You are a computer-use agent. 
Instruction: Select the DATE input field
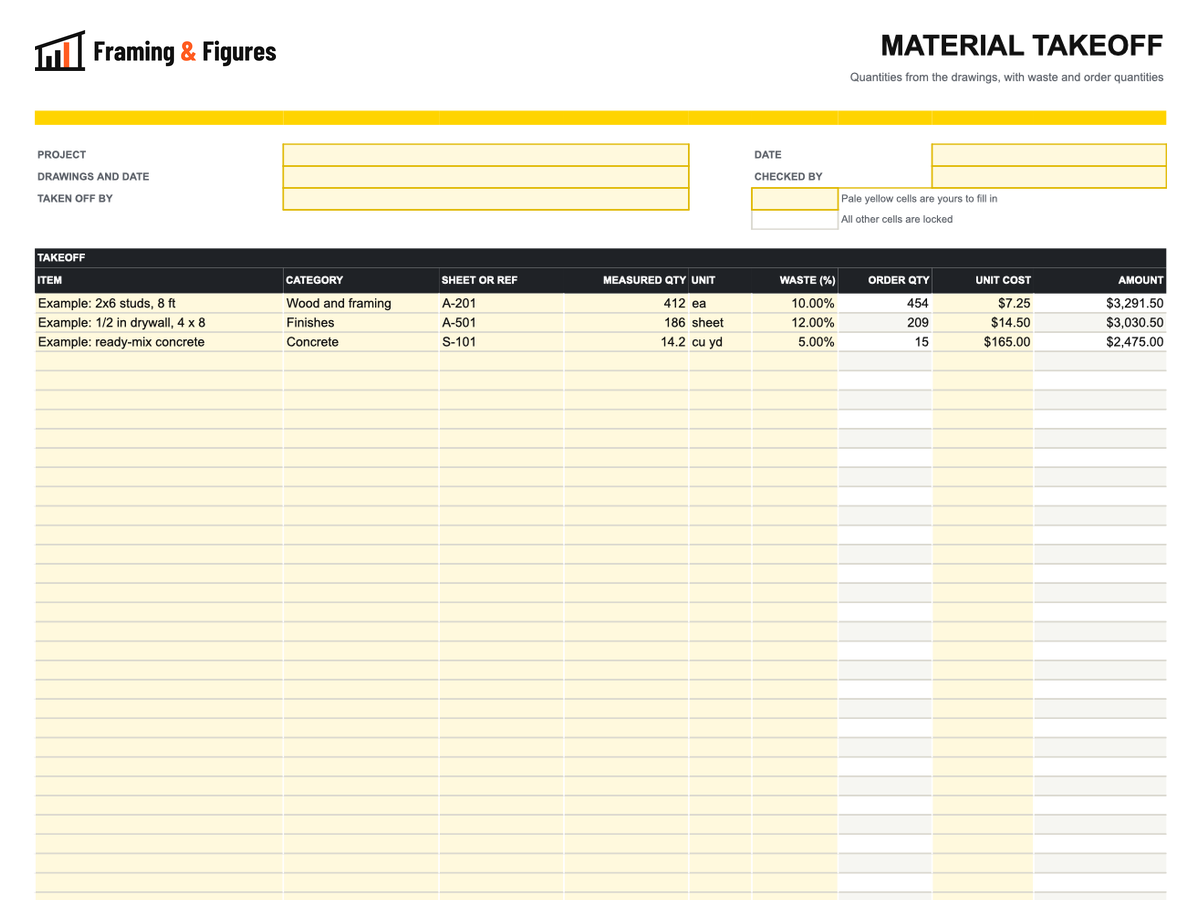click(x=1049, y=155)
